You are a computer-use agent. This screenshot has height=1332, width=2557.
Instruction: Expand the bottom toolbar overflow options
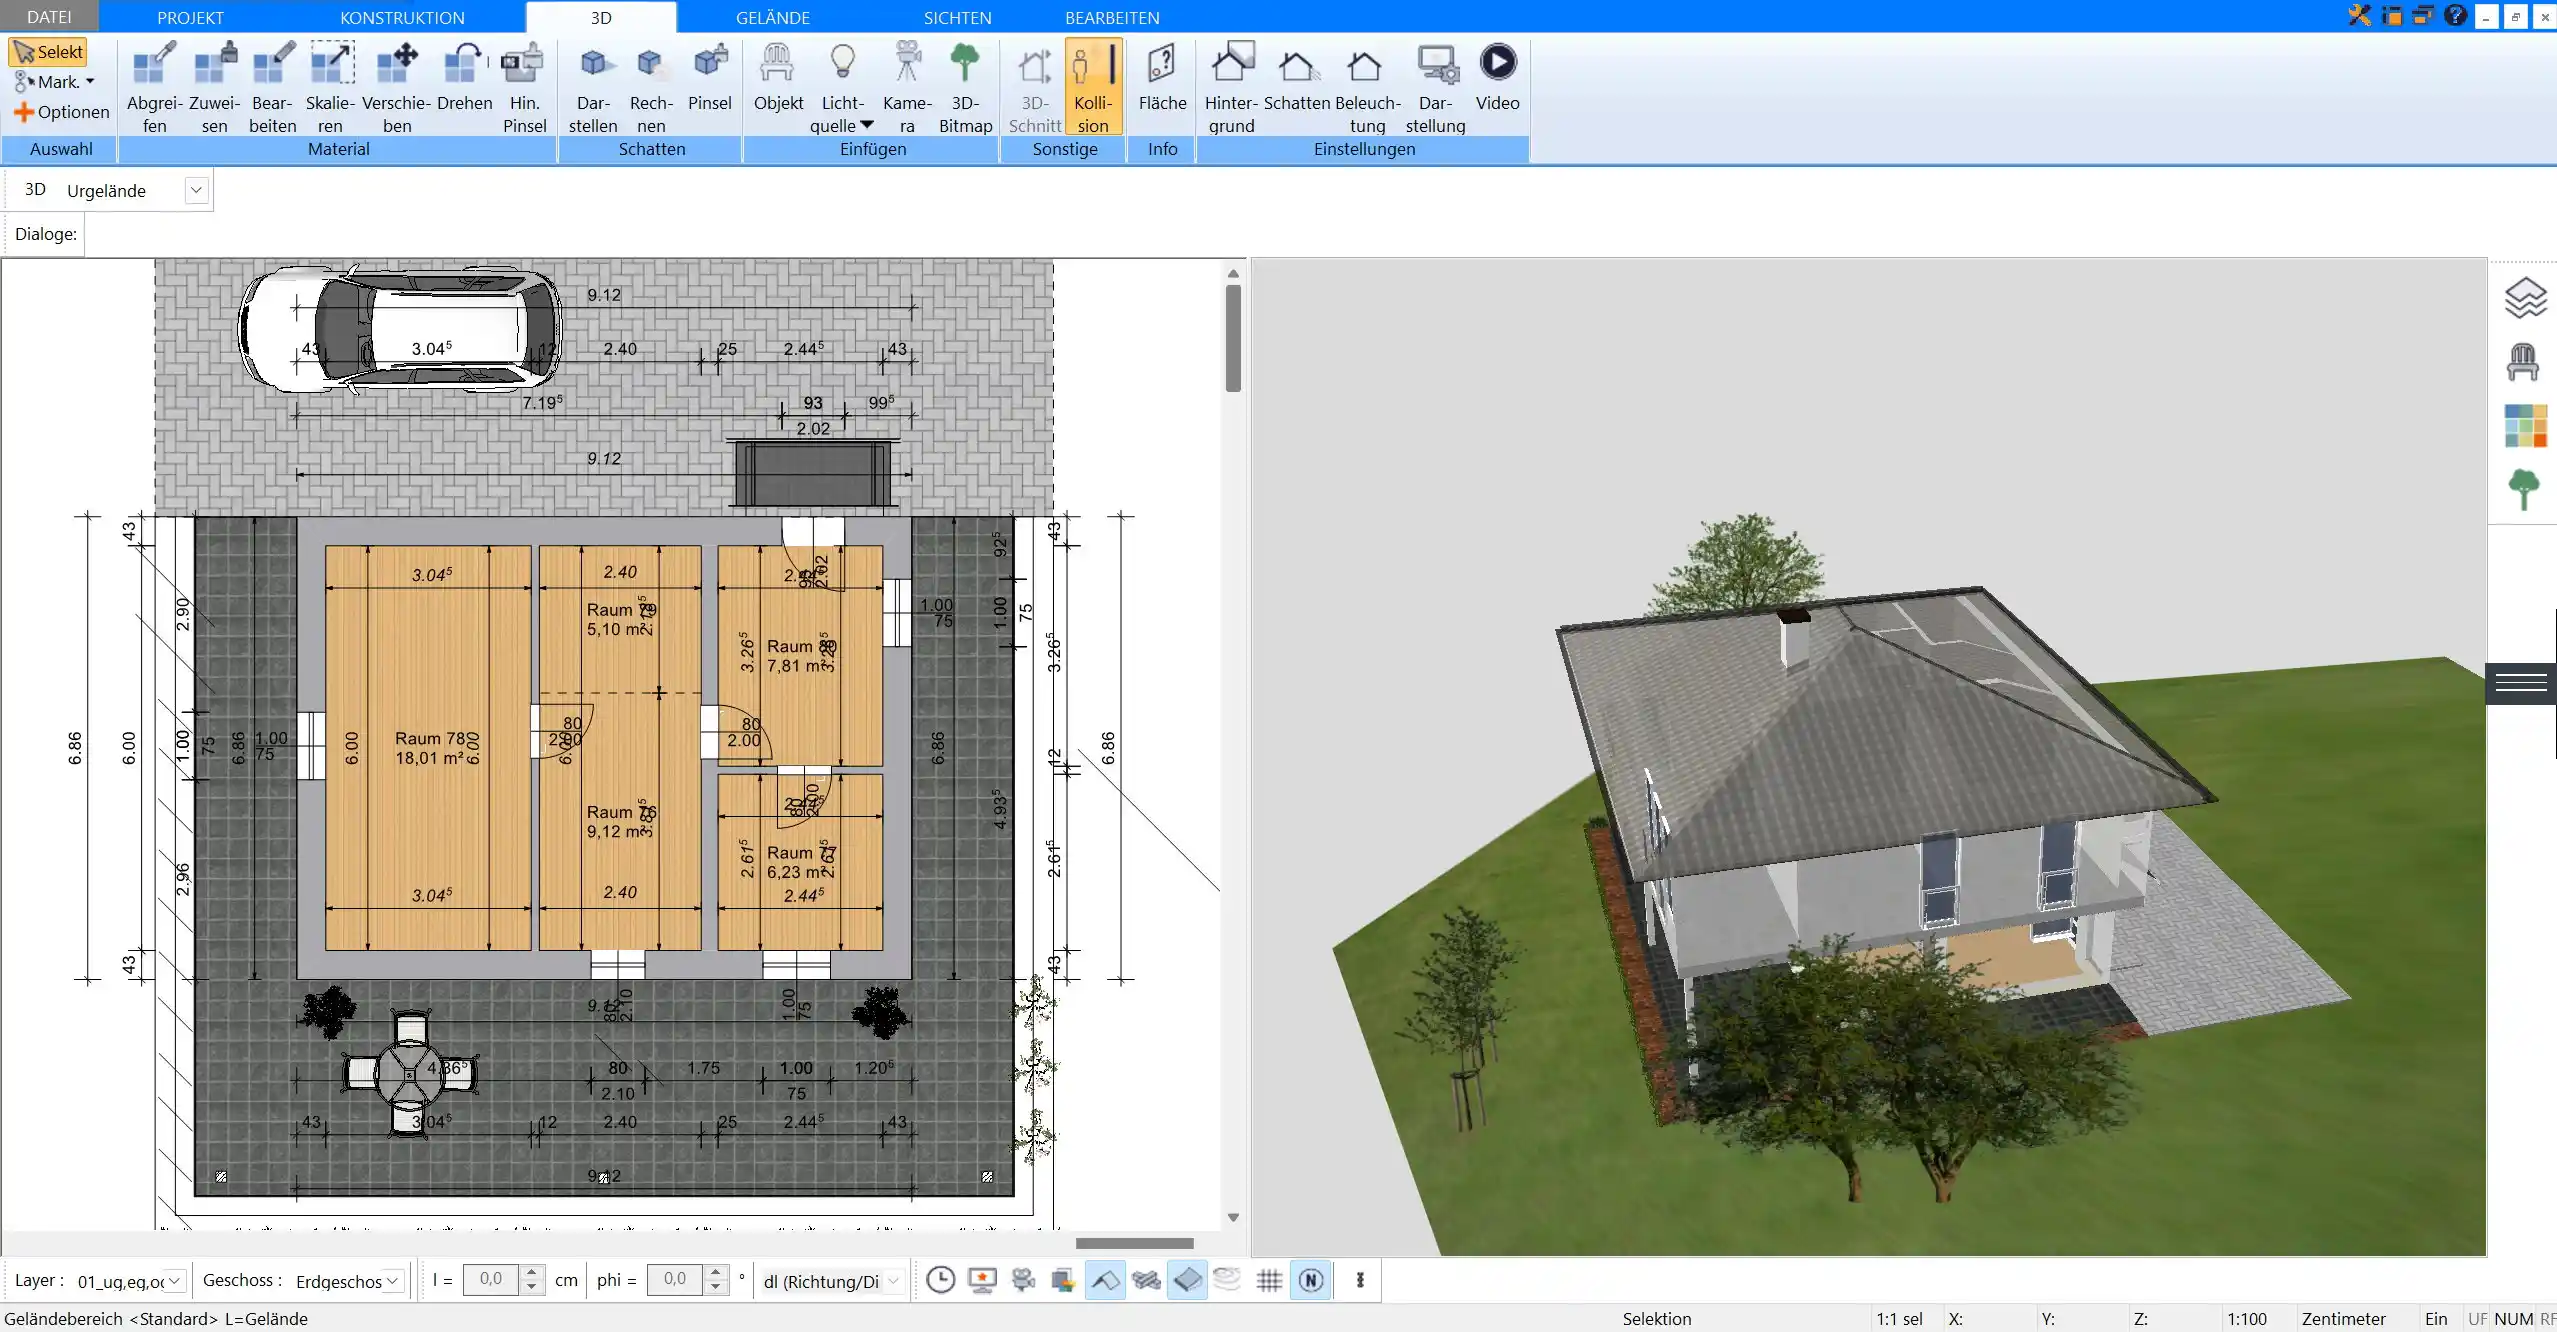click(1359, 1280)
